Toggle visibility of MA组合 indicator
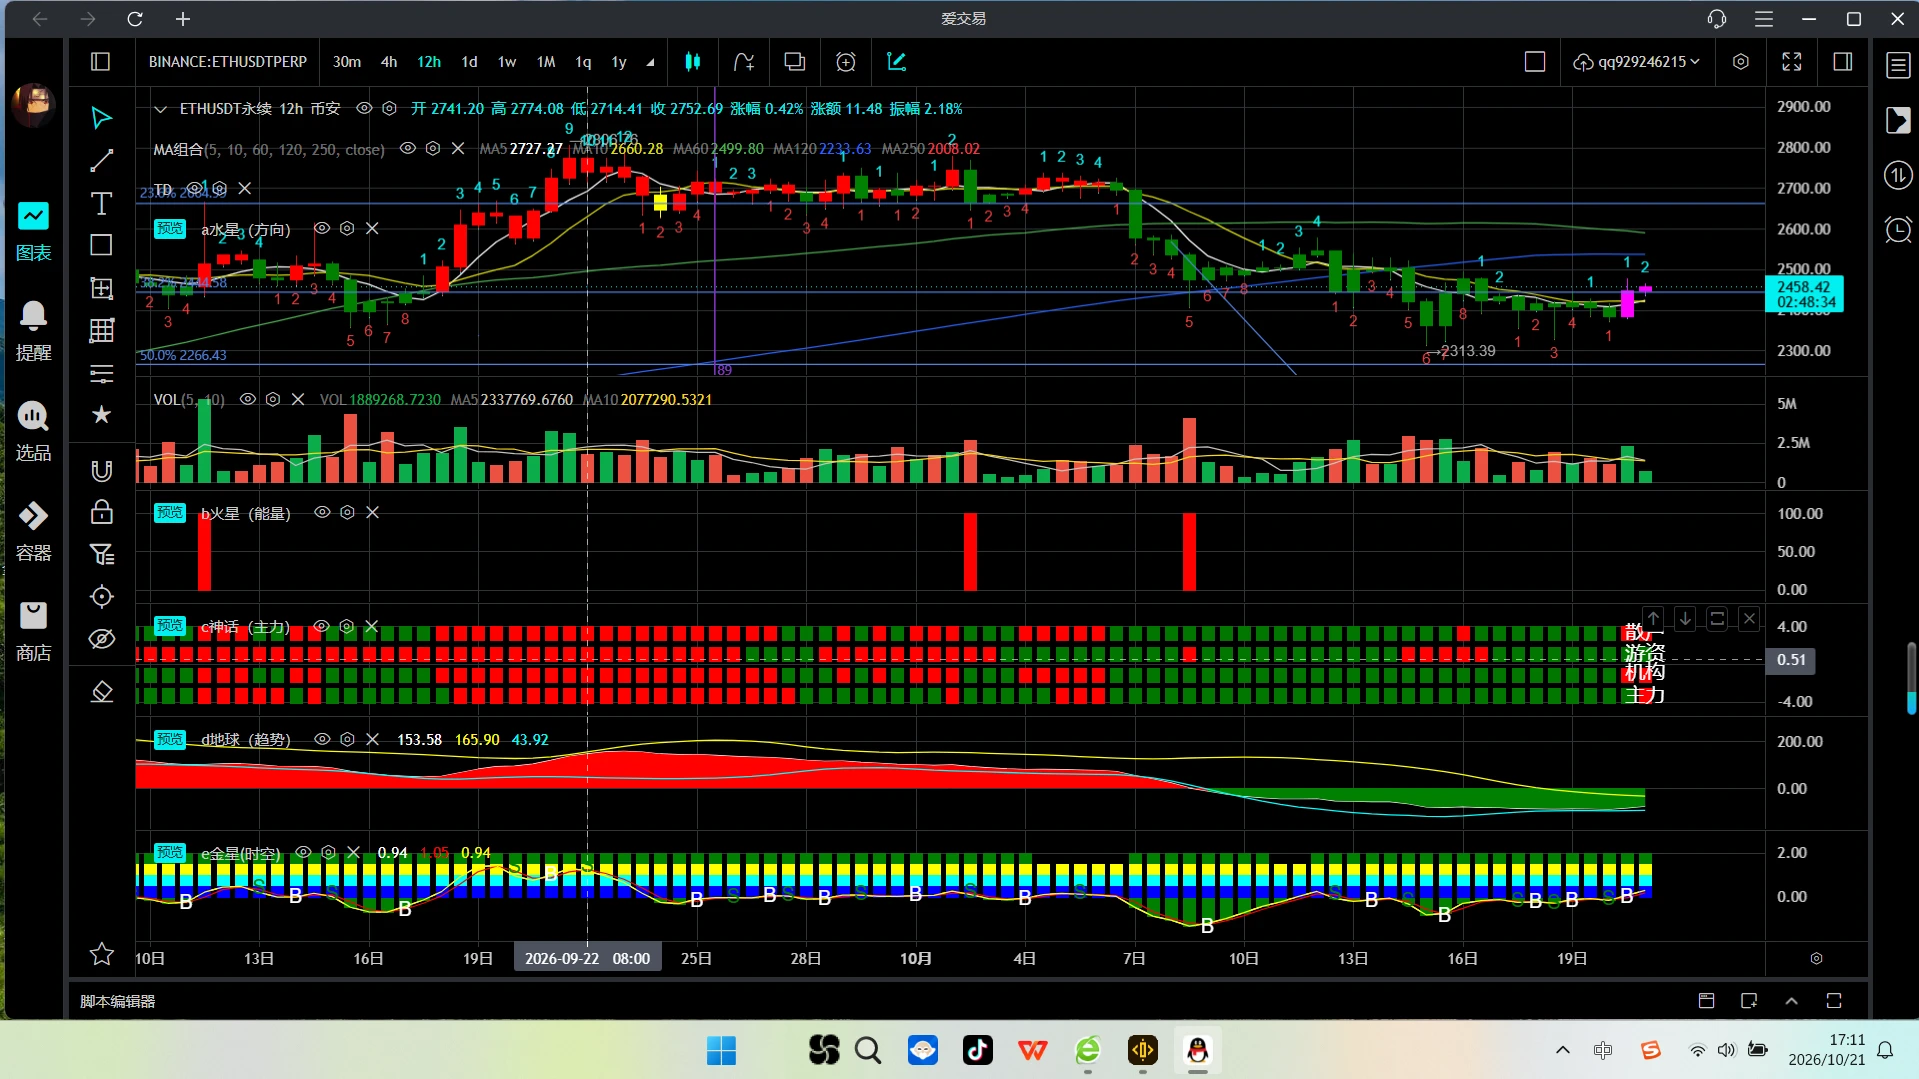 pos(408,148)
